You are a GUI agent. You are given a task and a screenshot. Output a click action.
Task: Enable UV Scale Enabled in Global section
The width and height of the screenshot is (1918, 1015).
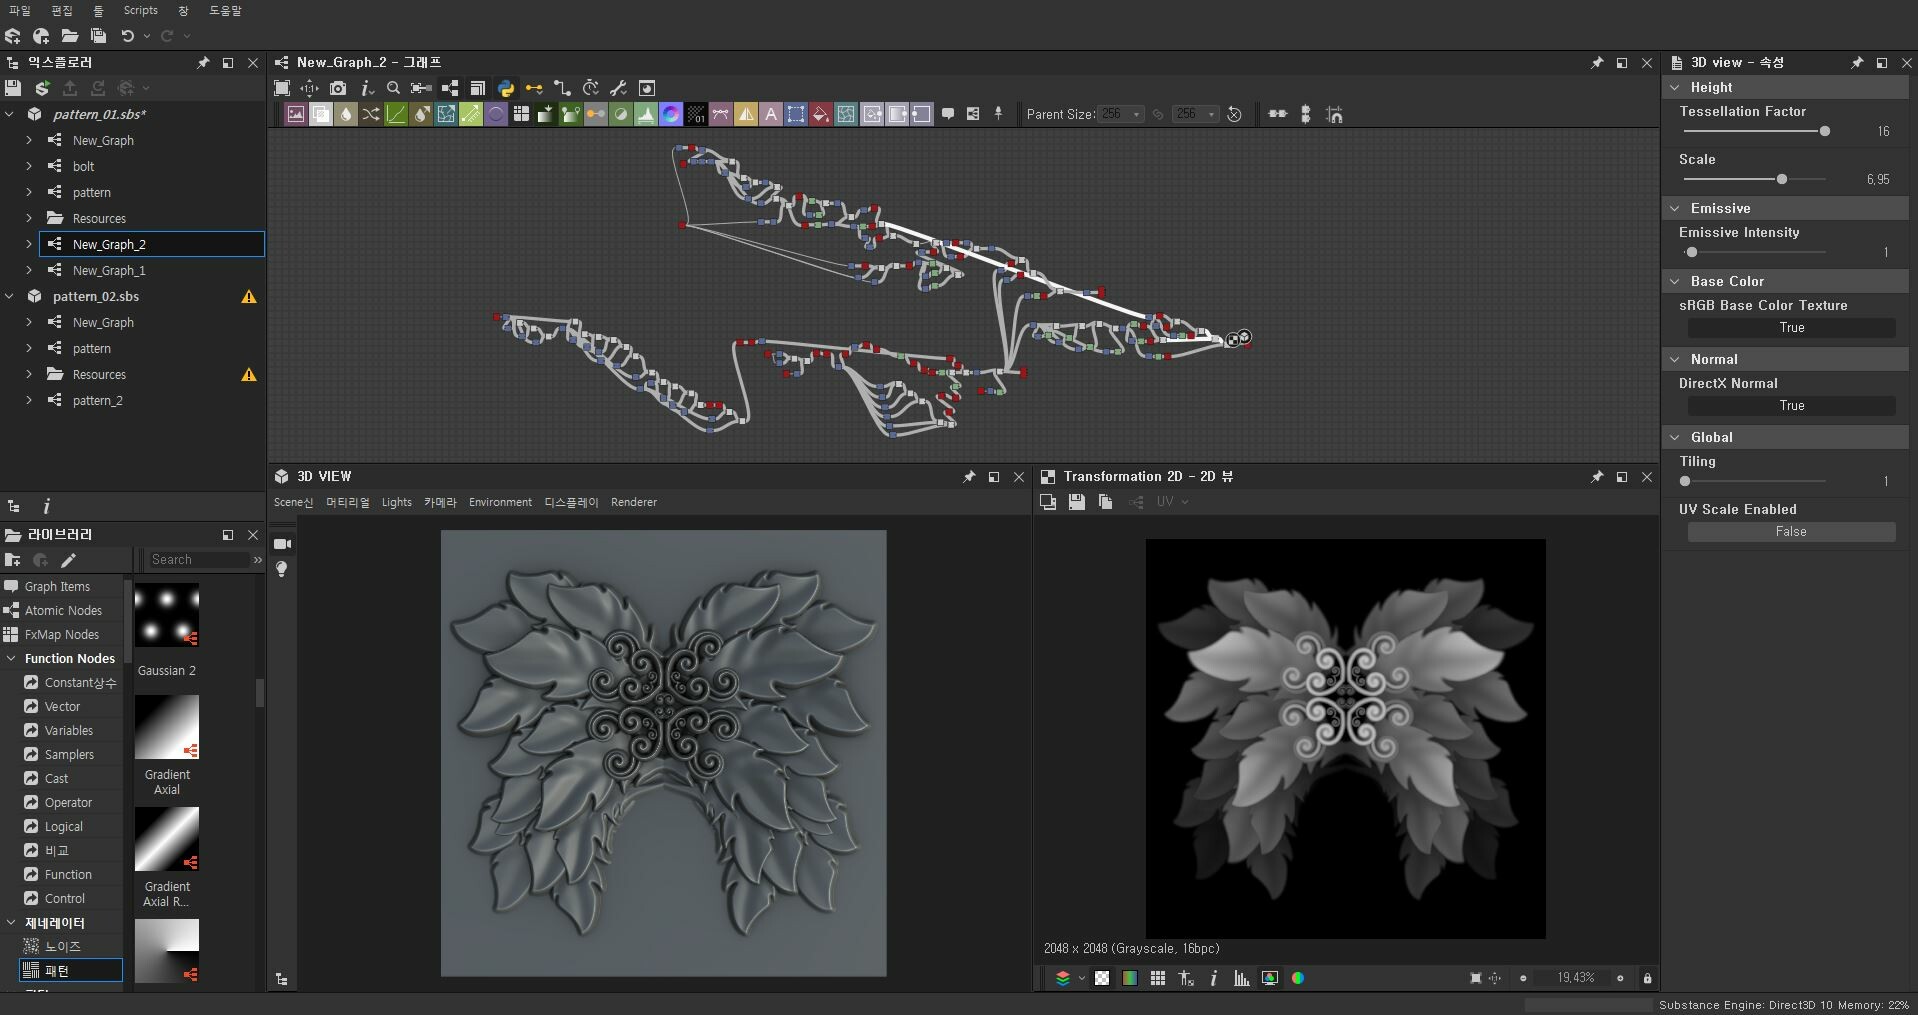(1792, 531)
